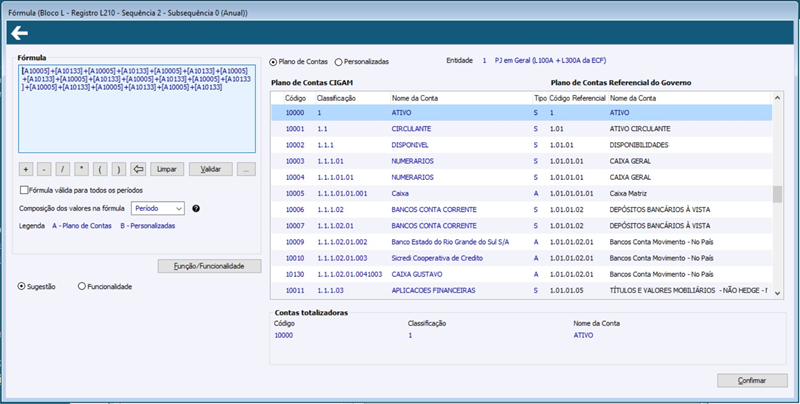800x404 pixels.
Task: Click the Código Referencial column header
Action: (x=578, y=98)
